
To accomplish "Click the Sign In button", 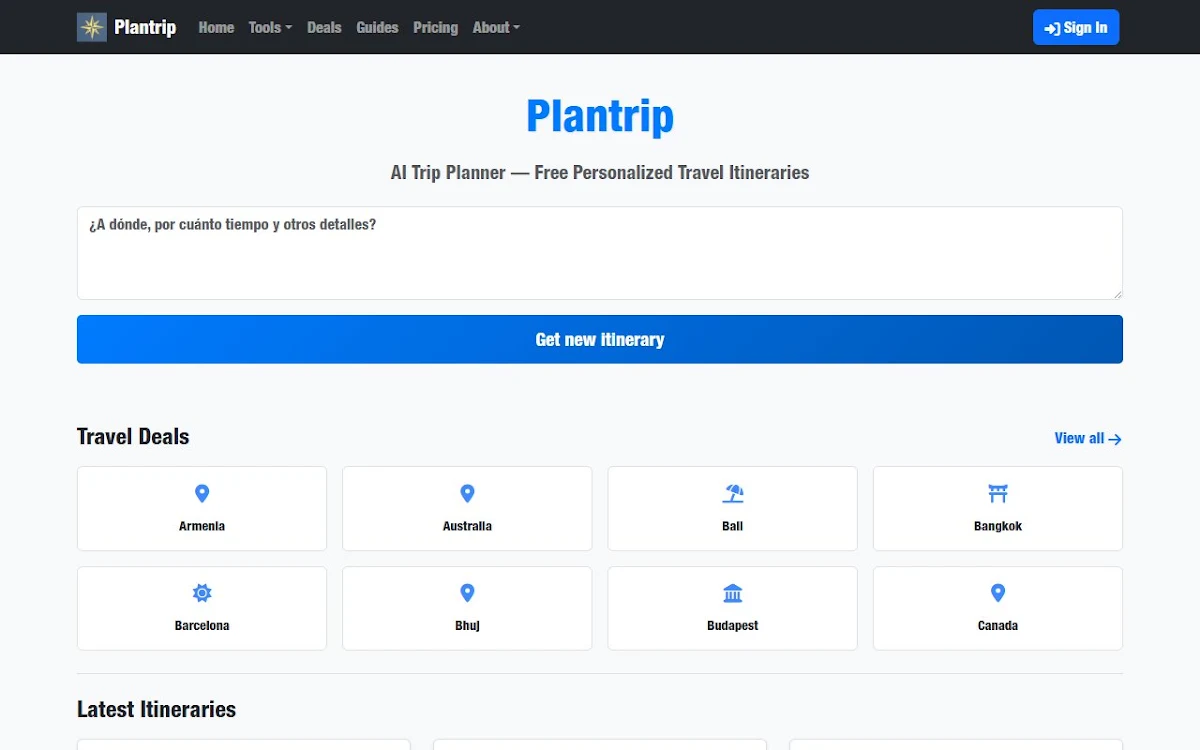I will click(1076, 28).
